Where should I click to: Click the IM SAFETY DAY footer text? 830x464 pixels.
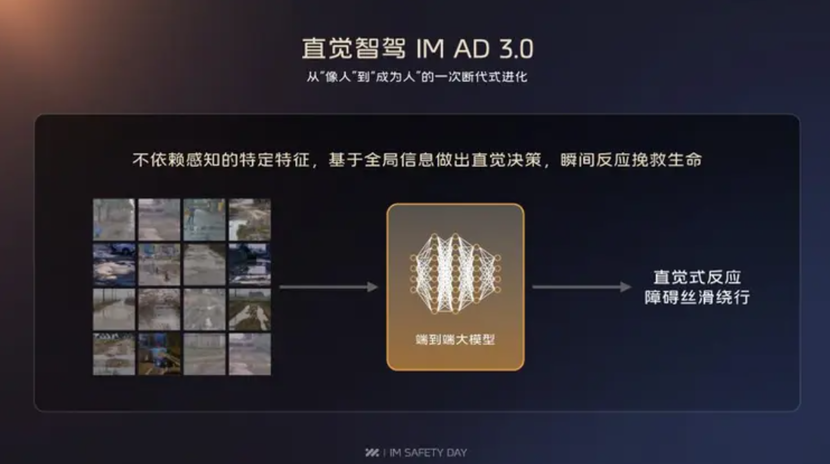click(x=428, y=453)
